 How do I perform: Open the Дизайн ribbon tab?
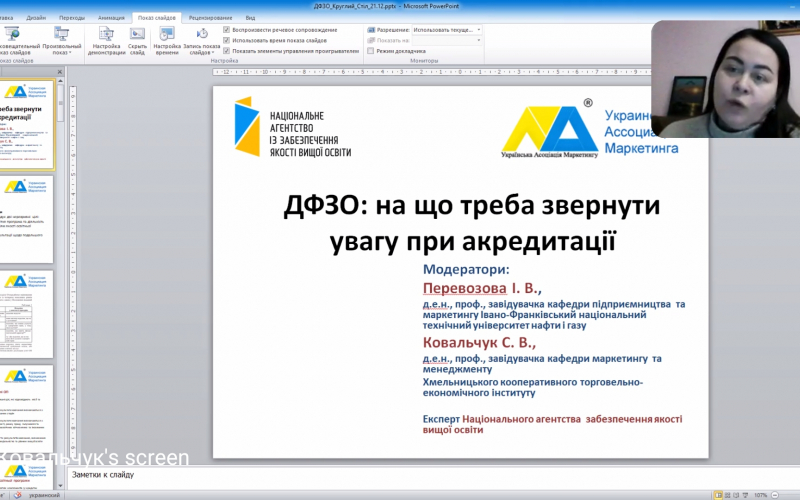36,18
